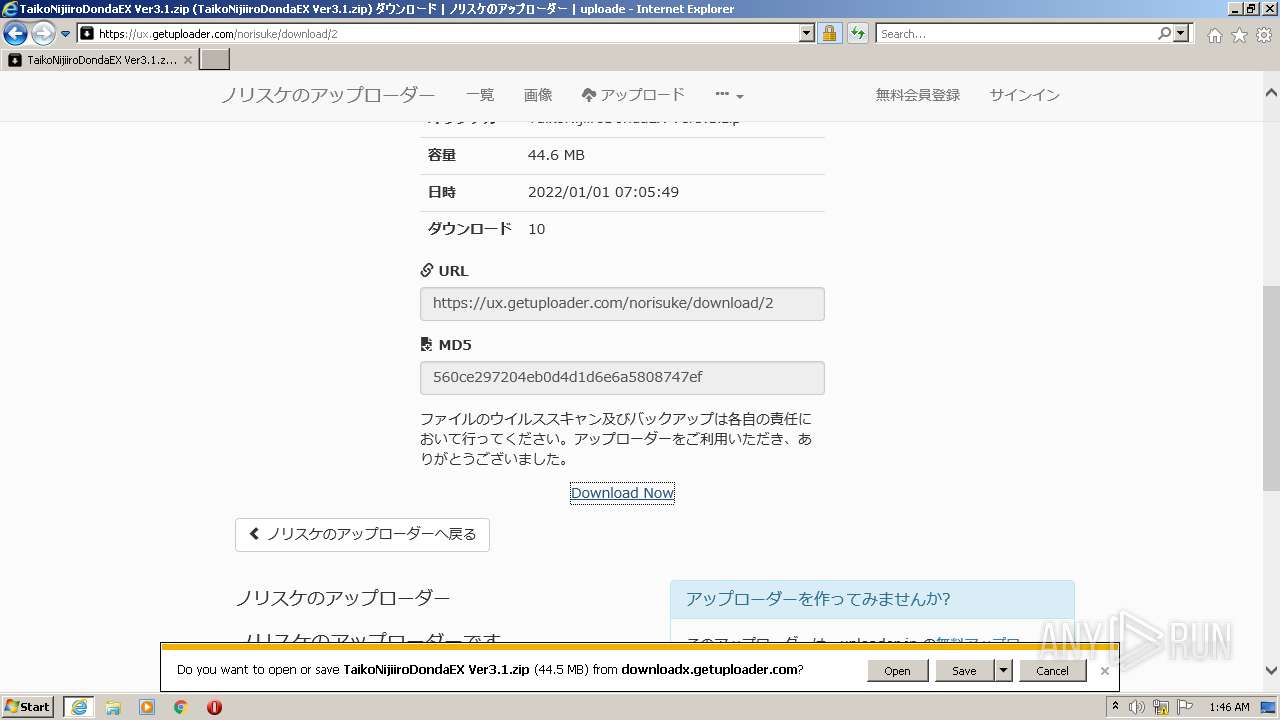
Task: Expand the Save options arrow
Action: click(x=1003, y=671)
